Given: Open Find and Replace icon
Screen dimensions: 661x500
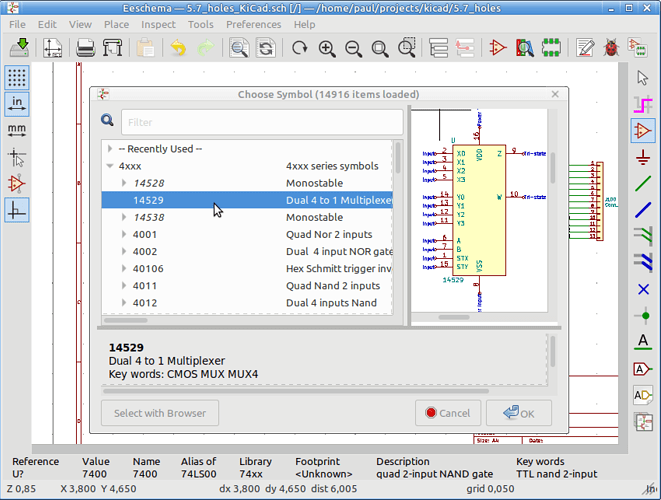Looking at the screenshot, I should coord(266,47).
